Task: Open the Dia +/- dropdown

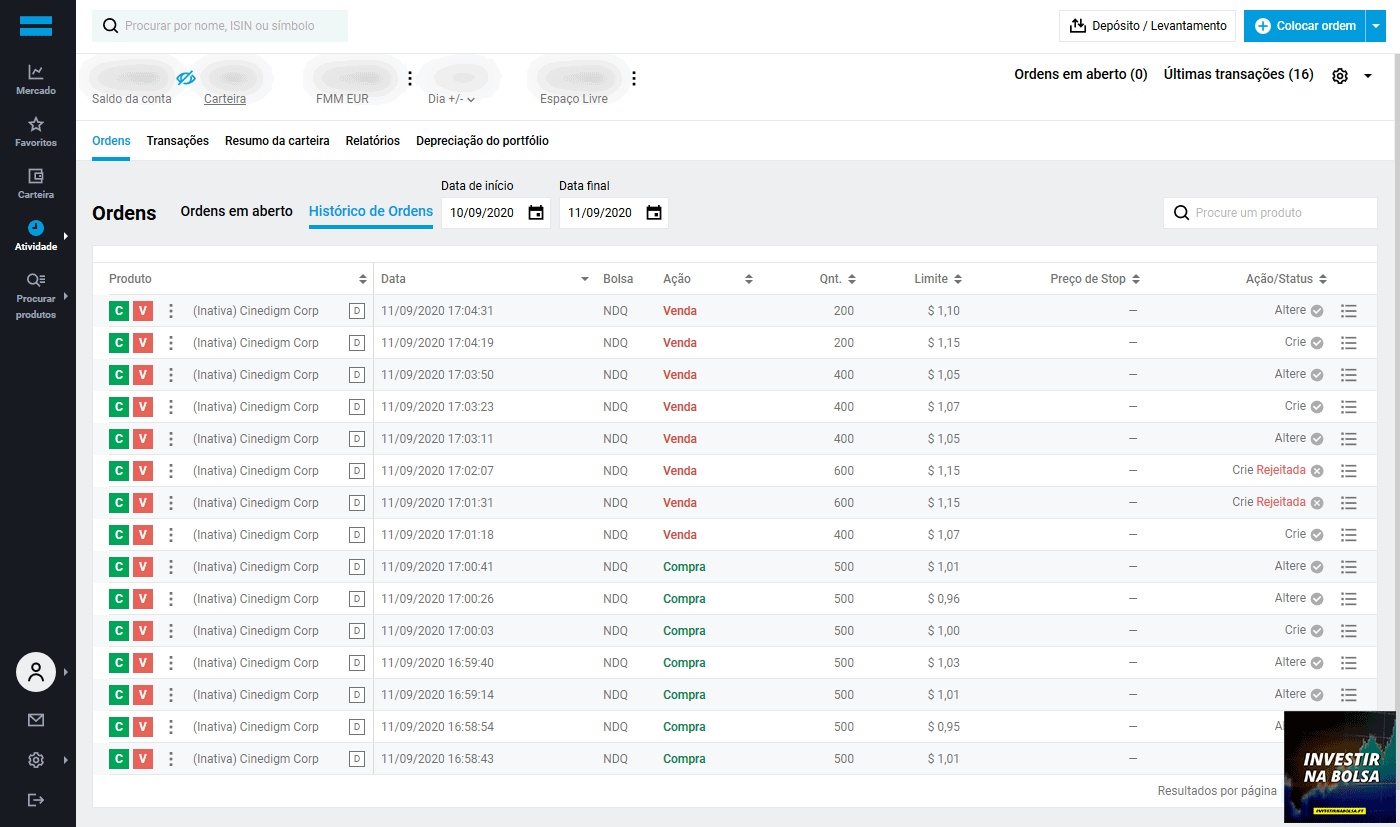Action: pyautogui.click(x=451, y=99)
